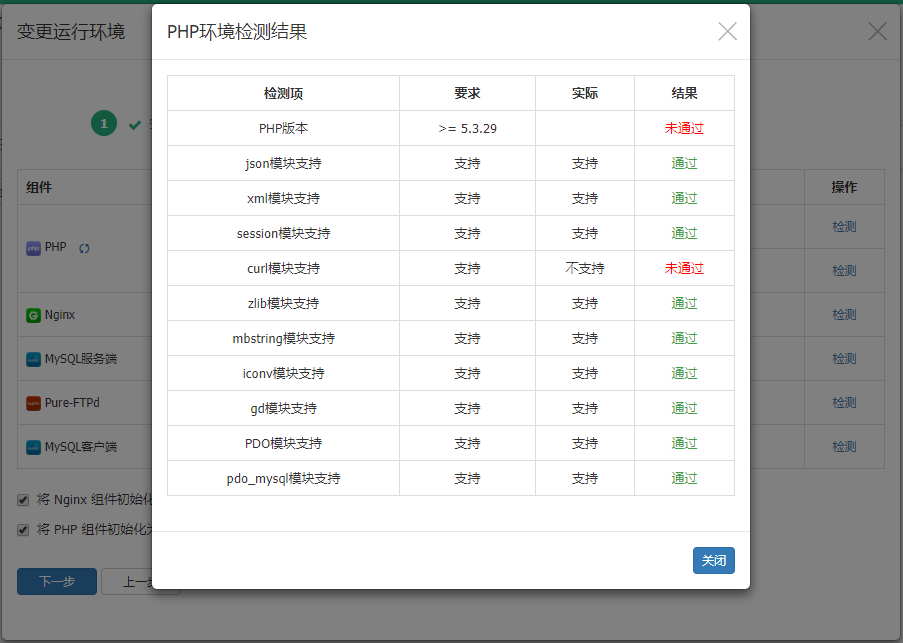Select the MySQL客户端 icon
Viewport: 903px width, 643px height.
pos(33,447)
